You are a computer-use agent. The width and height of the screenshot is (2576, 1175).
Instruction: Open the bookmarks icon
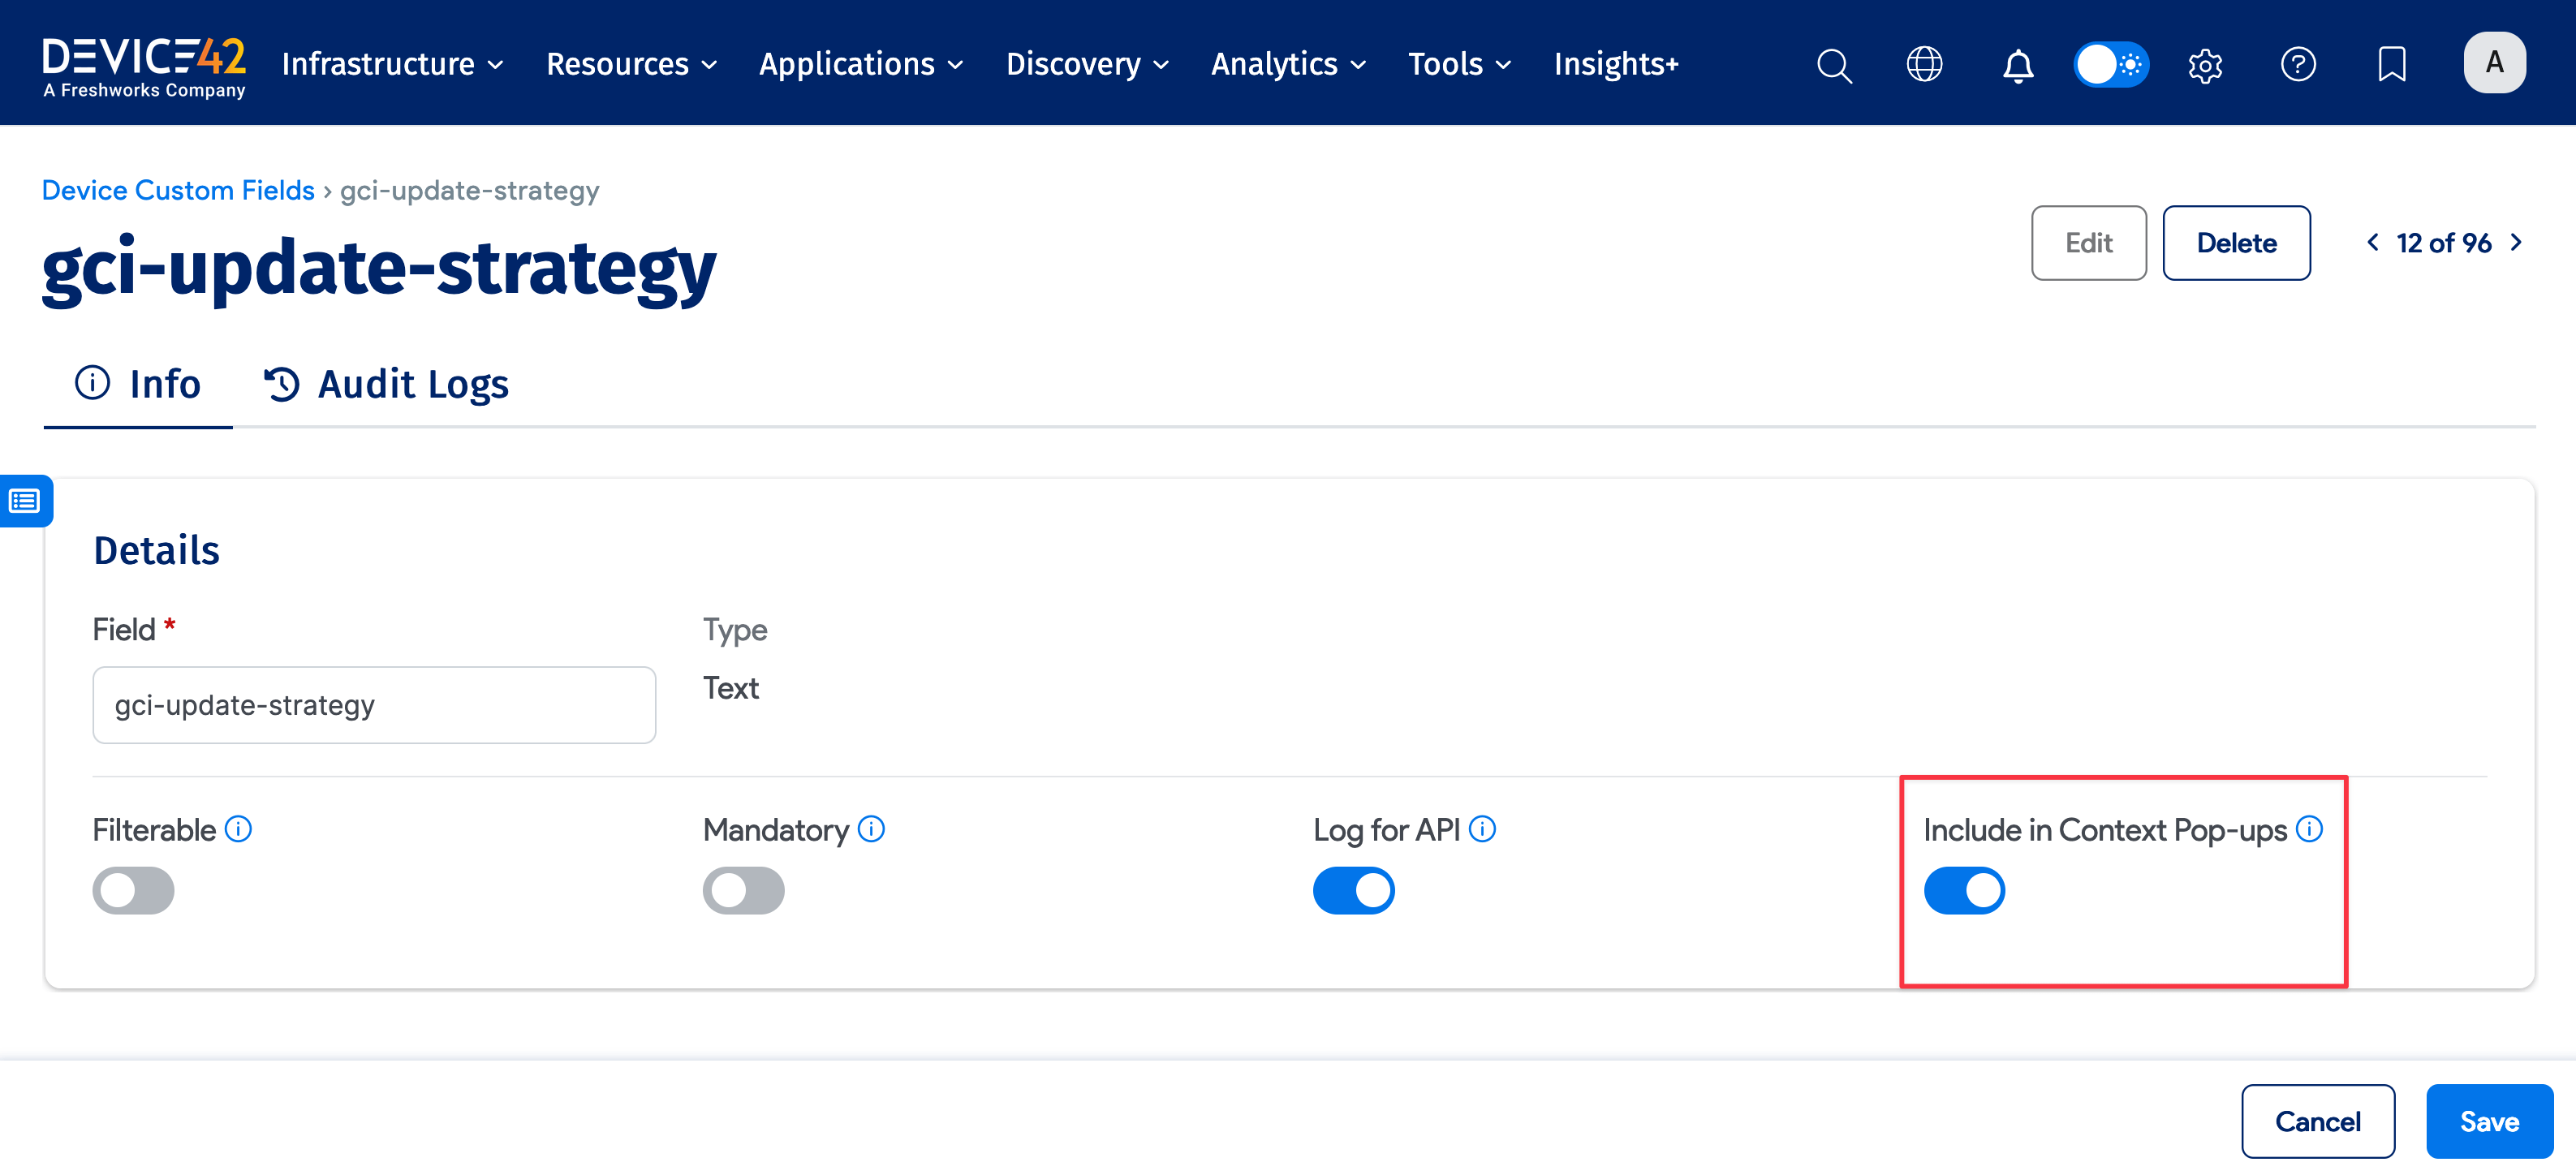coord(2391,65)
